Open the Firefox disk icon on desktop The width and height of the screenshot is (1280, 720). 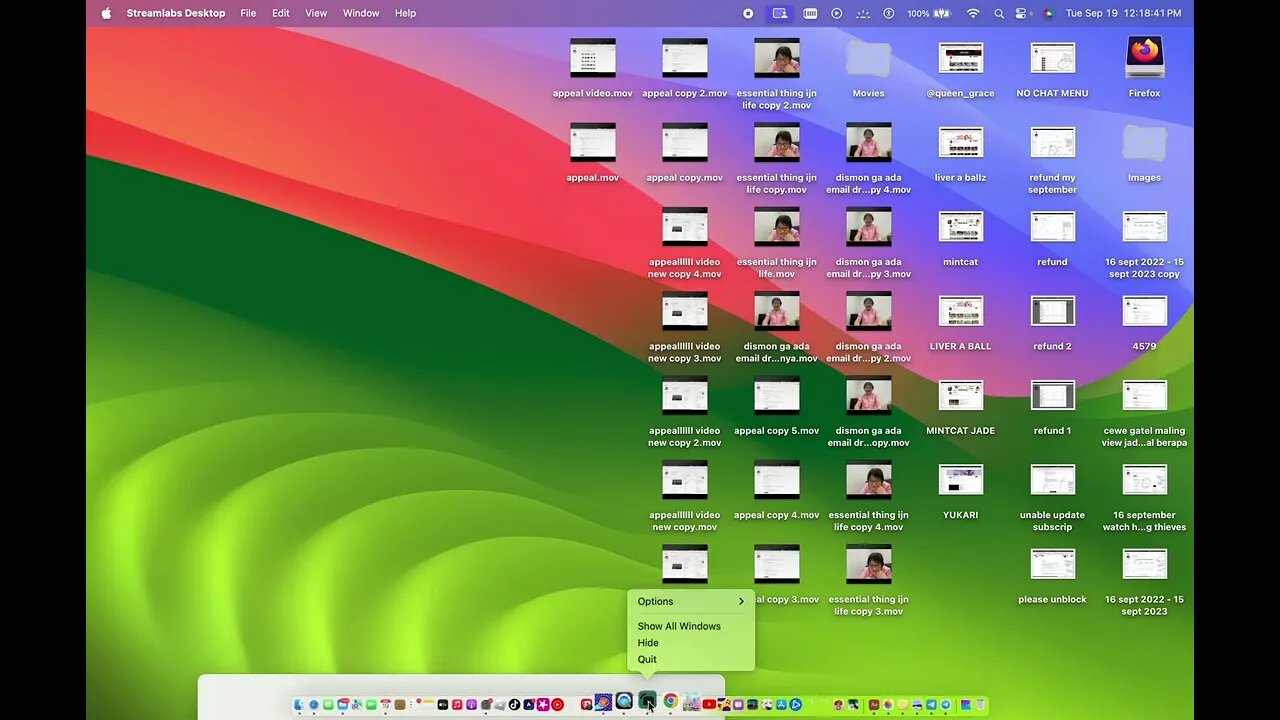[x=1144, y=57]
